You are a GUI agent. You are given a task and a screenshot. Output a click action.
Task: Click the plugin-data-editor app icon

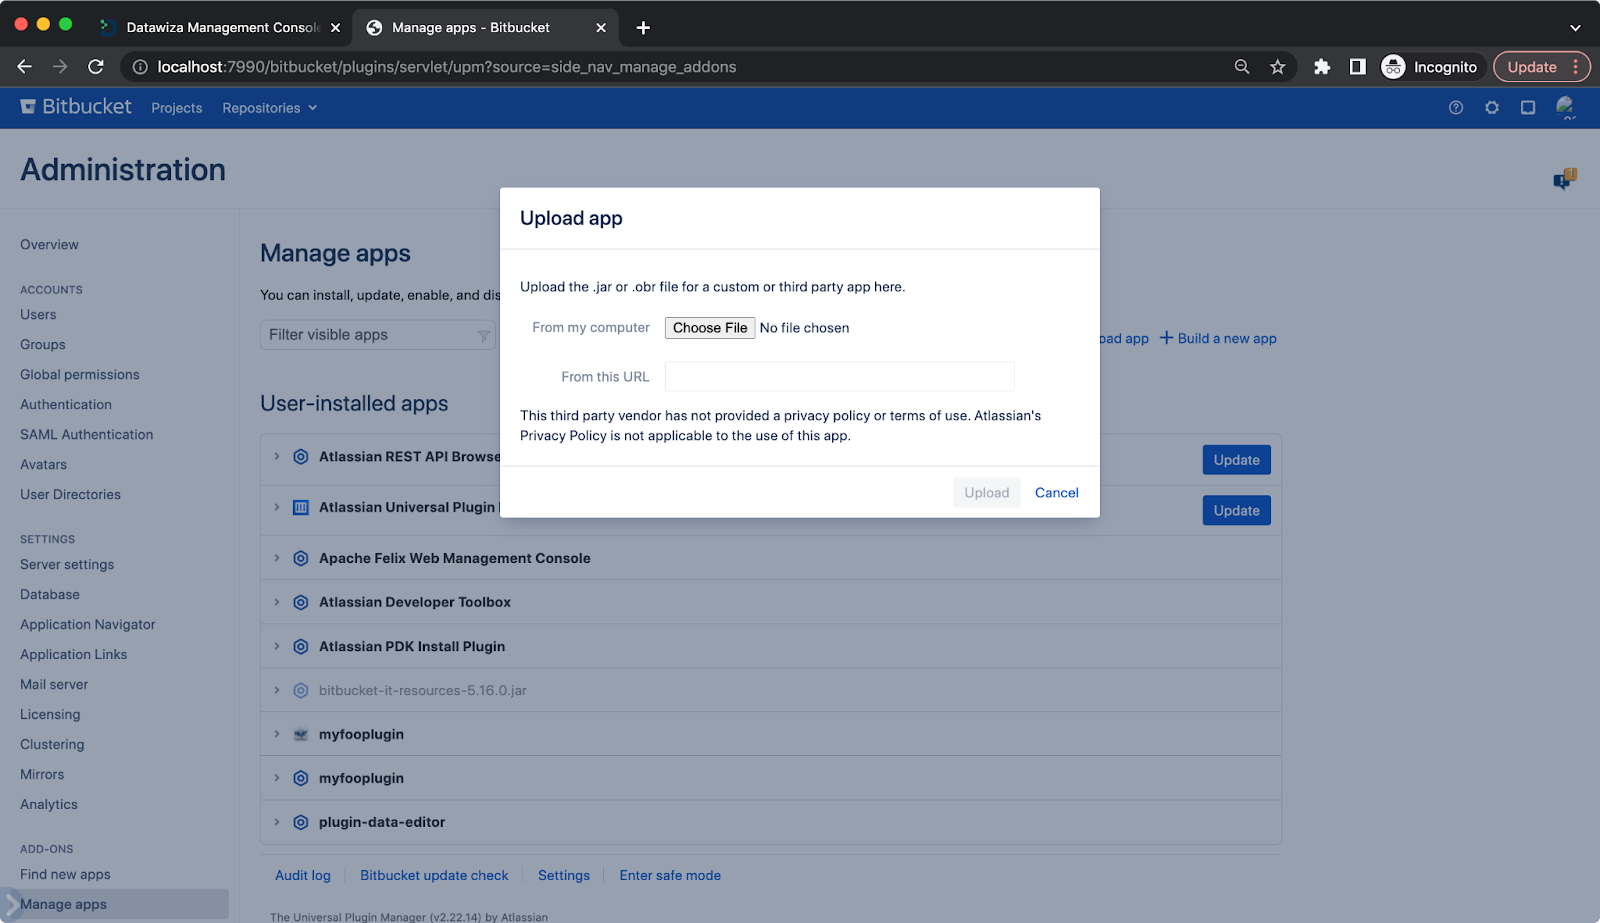click(x=300, y=822)
